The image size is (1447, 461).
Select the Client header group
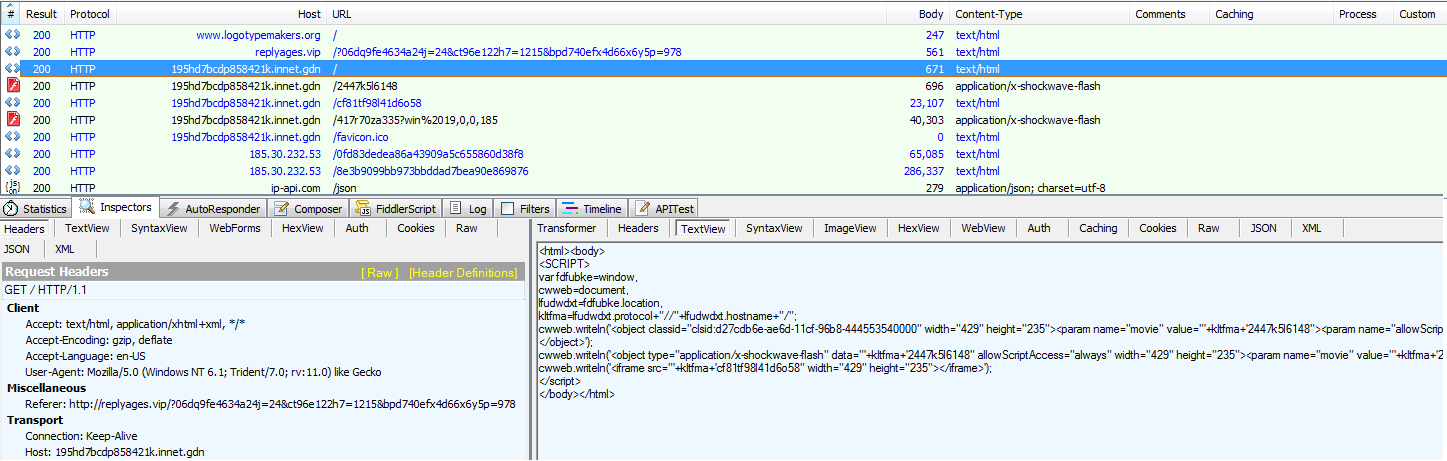click(x=23, y=308)
